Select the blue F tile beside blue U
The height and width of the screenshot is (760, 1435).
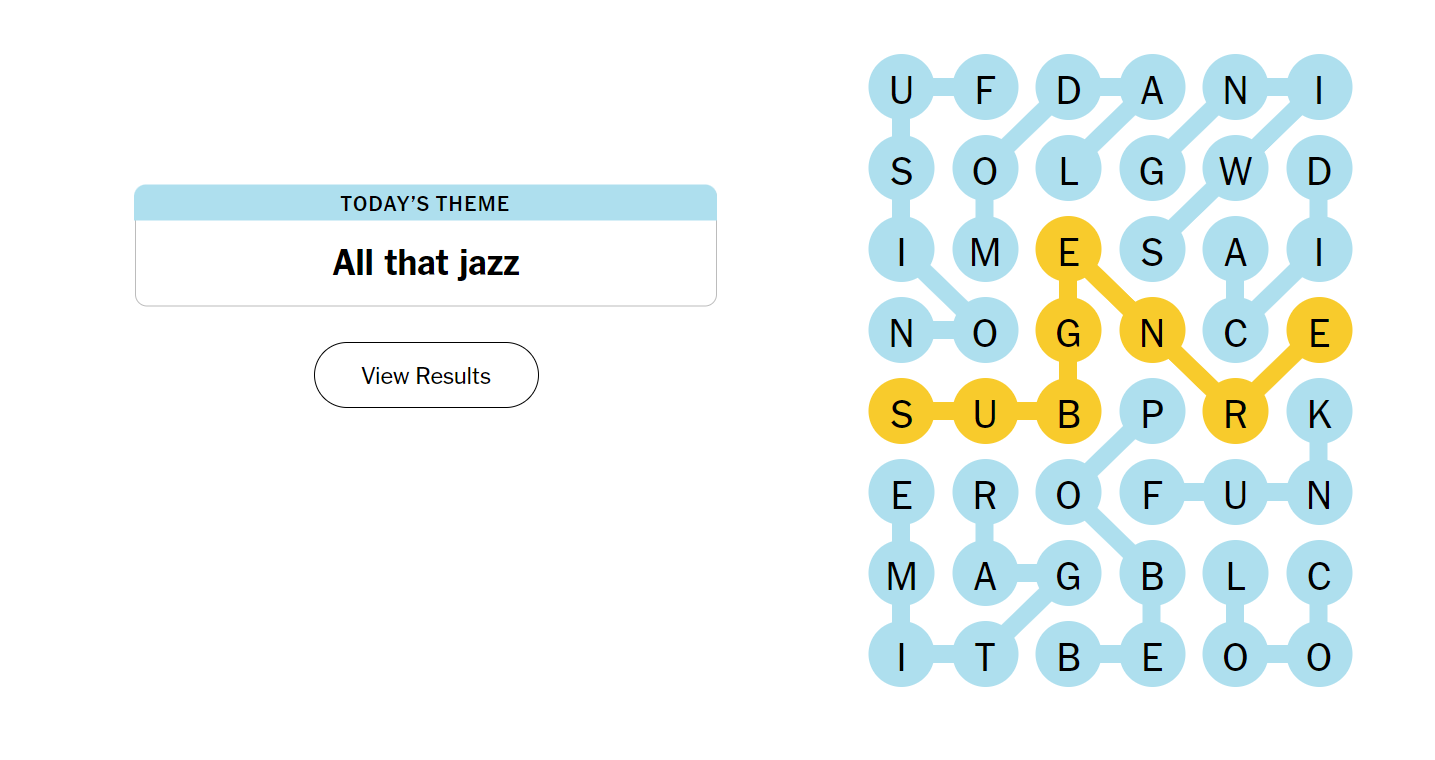[x=1151, y=494]
